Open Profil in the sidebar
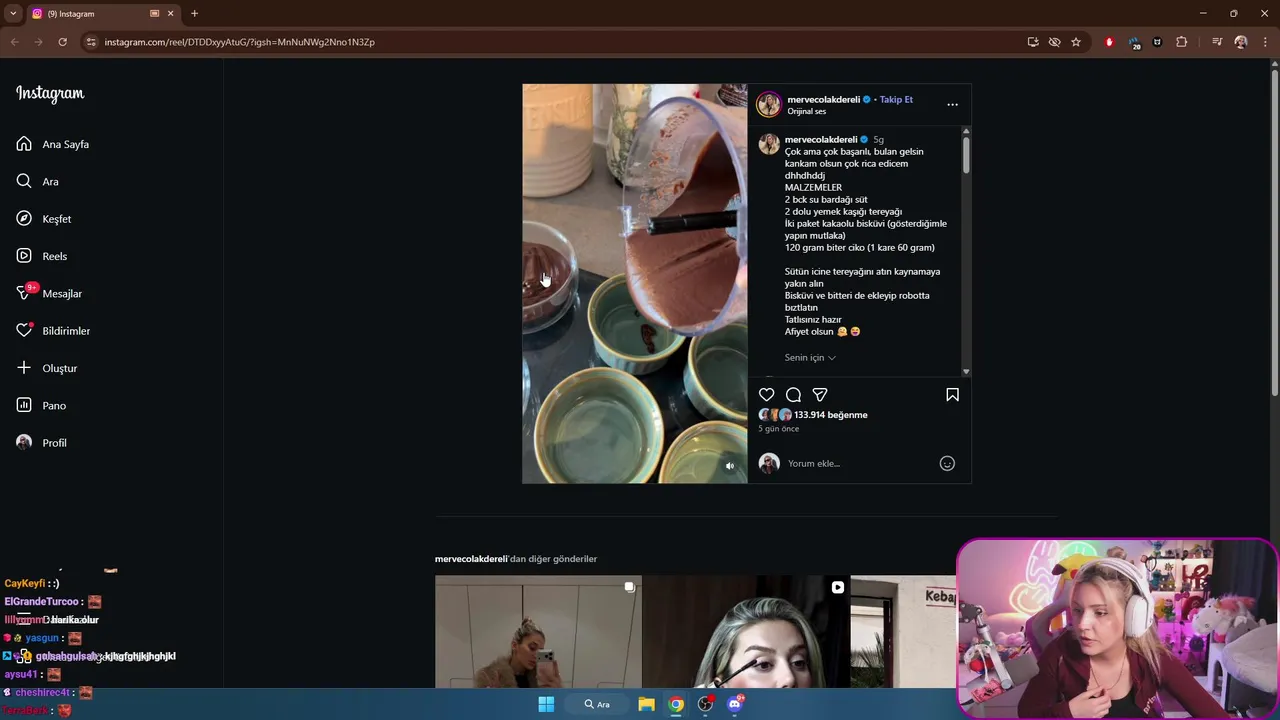The height and width of the screenshot is (720, 1280). coord(42,443)
